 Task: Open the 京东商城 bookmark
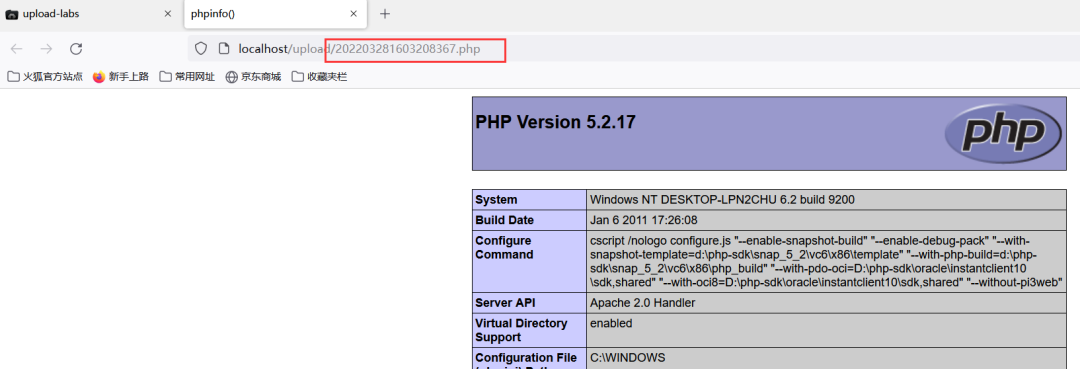253,76
